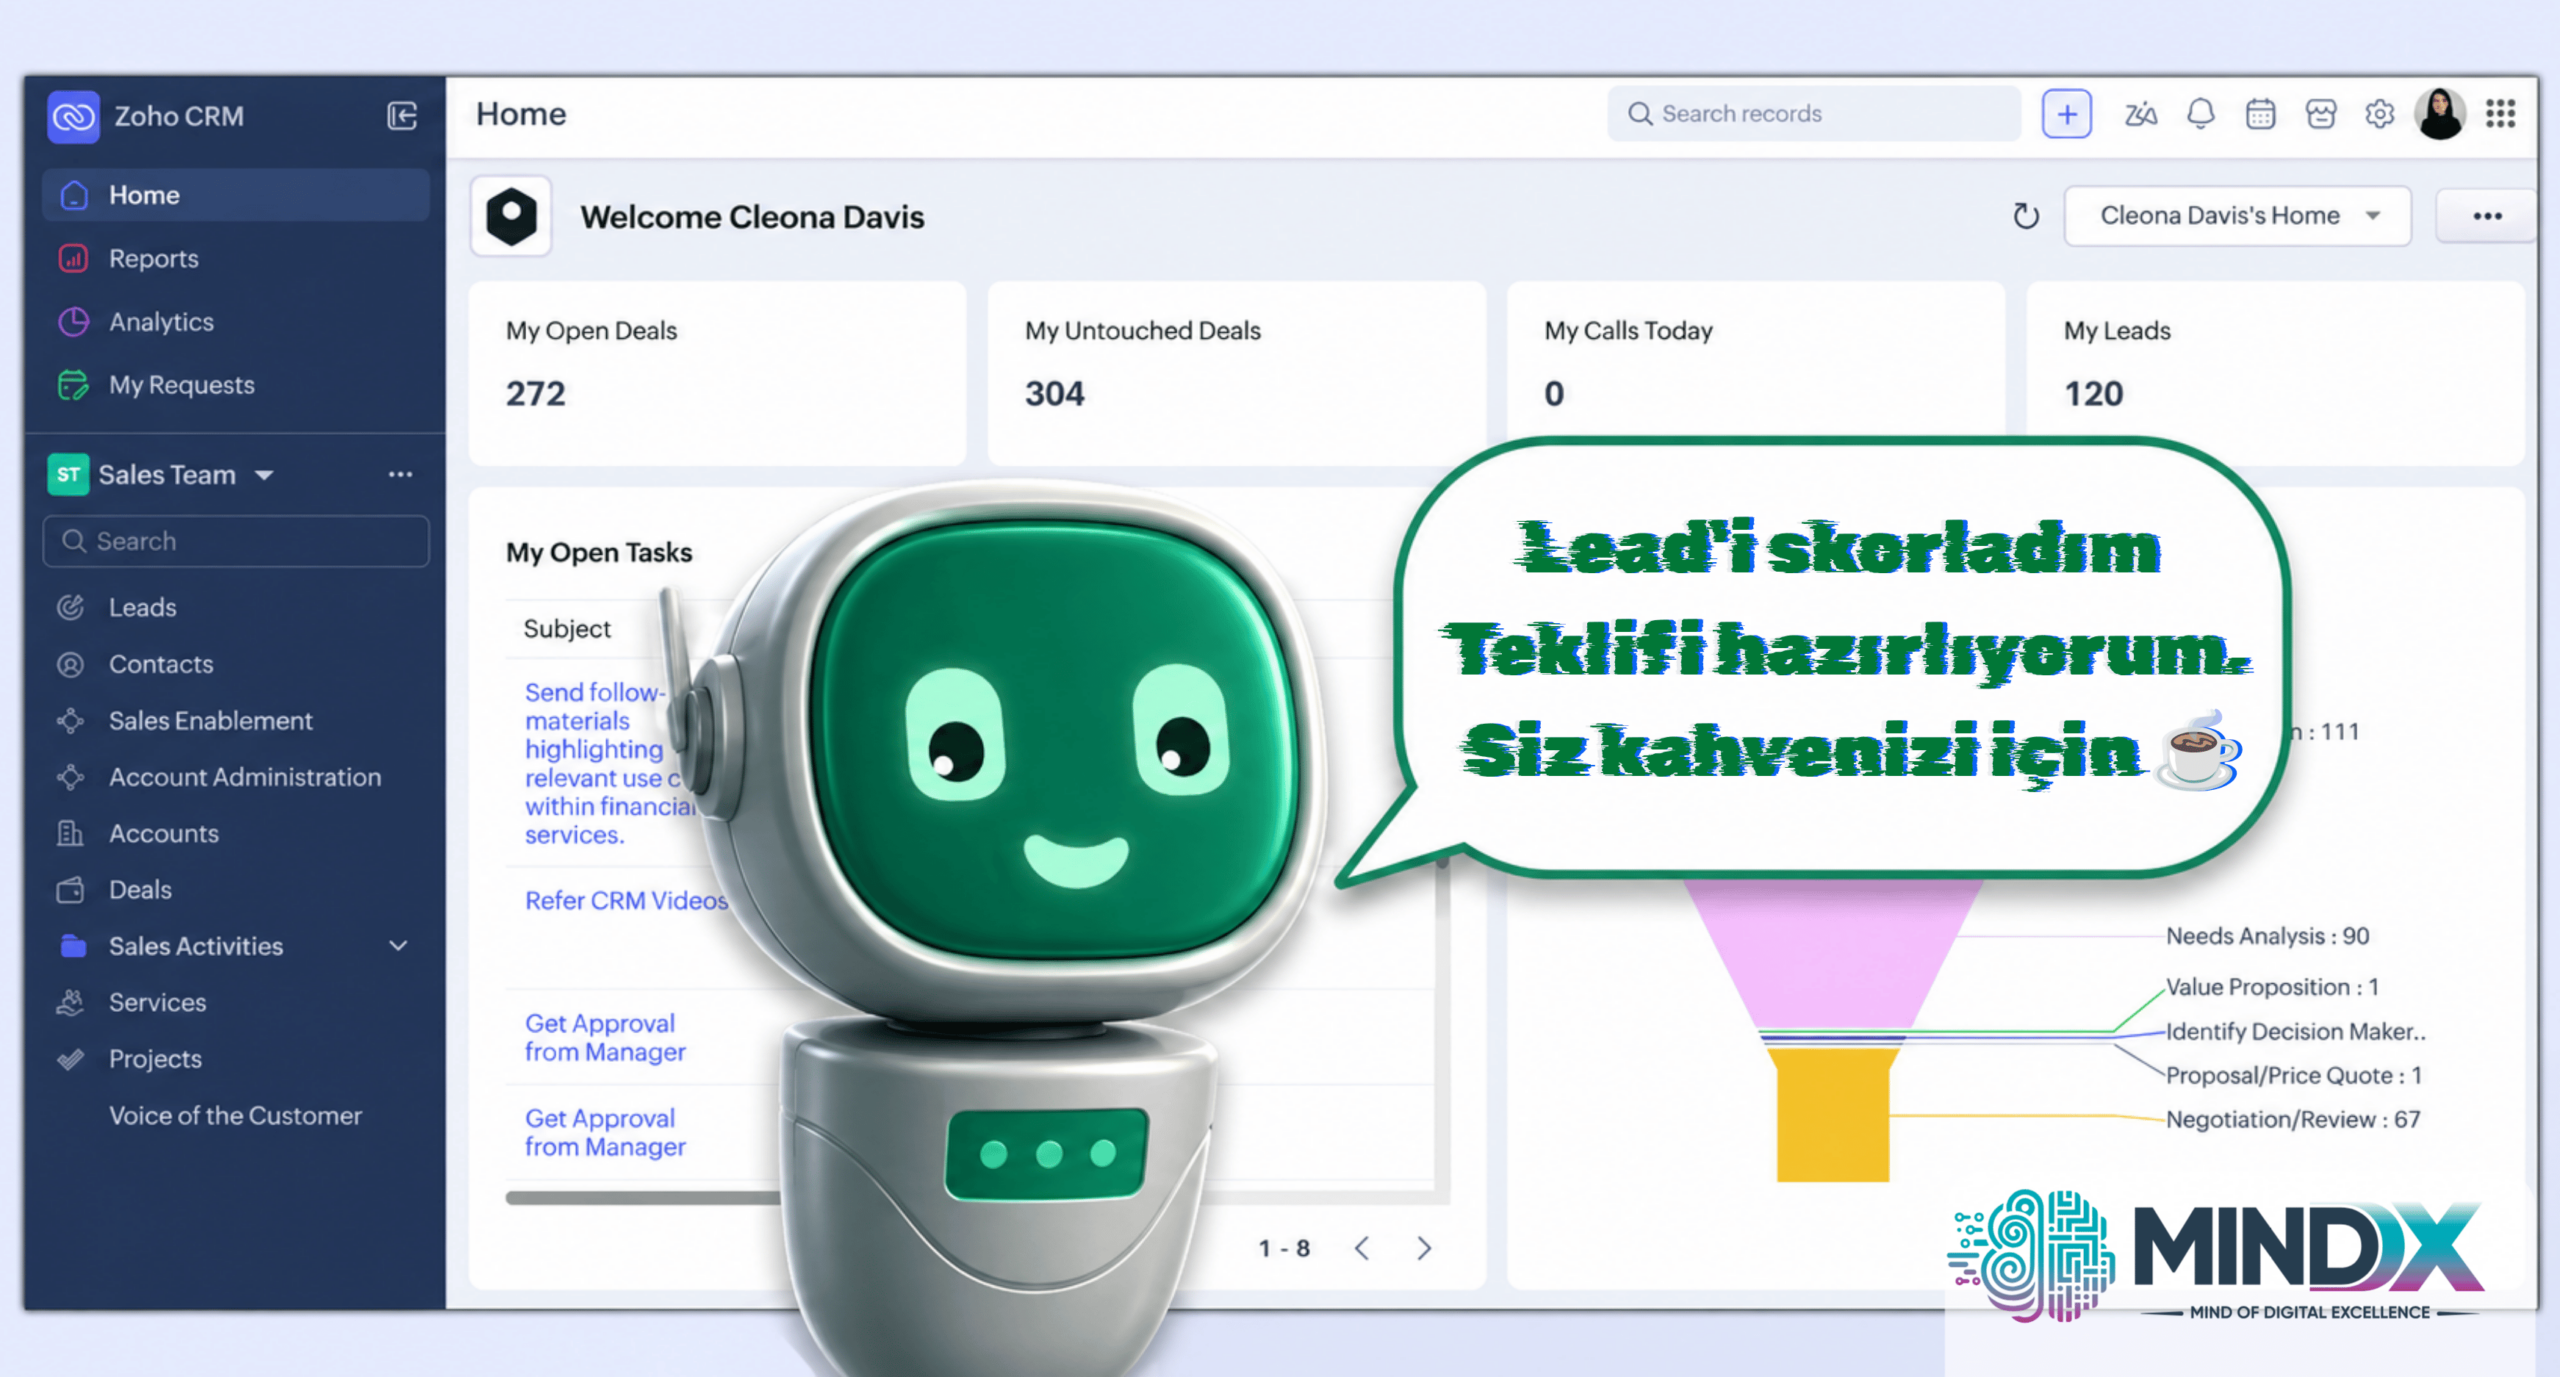
Task: Click the Value Proposition : 1 label
Action: [2272, 987]
